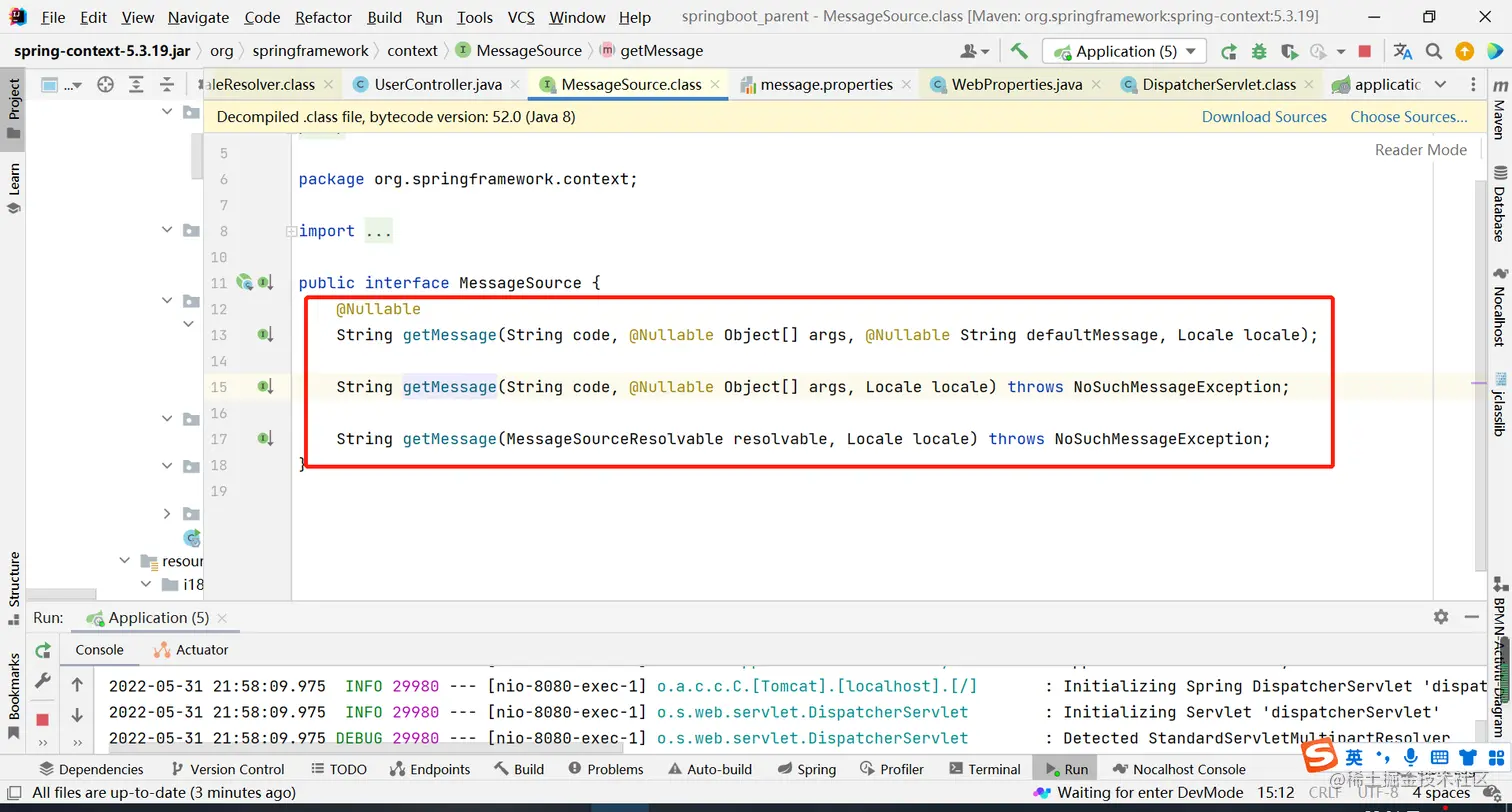Click the MessageSource breadcrumb

pos(519,51)
